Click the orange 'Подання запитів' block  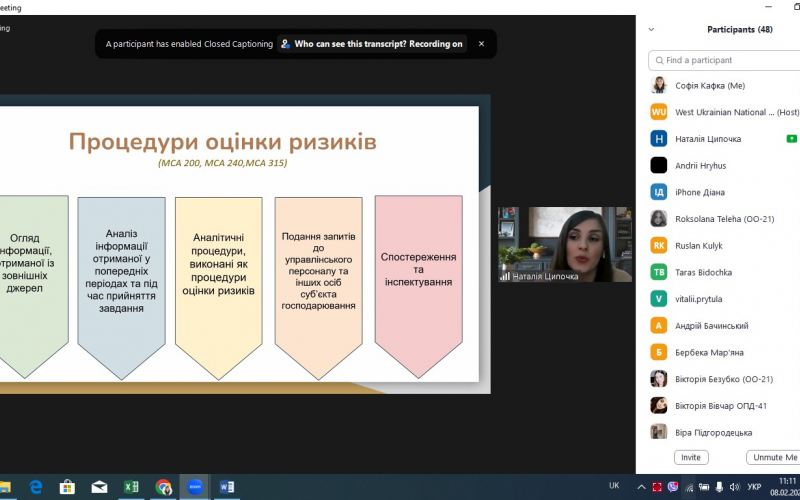point(318,287)
